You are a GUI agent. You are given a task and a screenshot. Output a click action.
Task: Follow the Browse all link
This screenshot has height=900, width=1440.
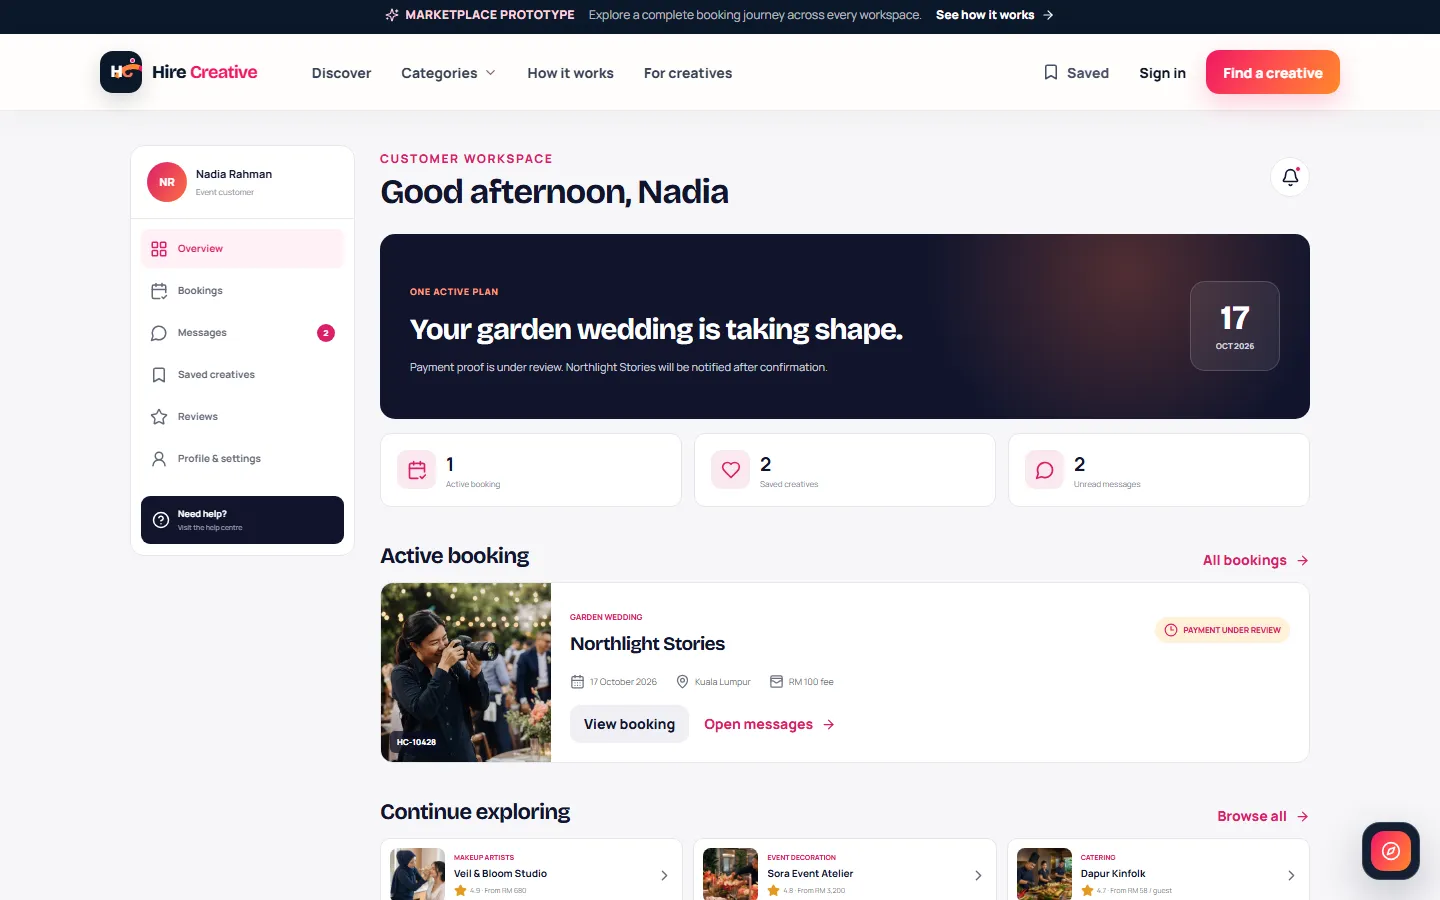[x=1263, y=816]
